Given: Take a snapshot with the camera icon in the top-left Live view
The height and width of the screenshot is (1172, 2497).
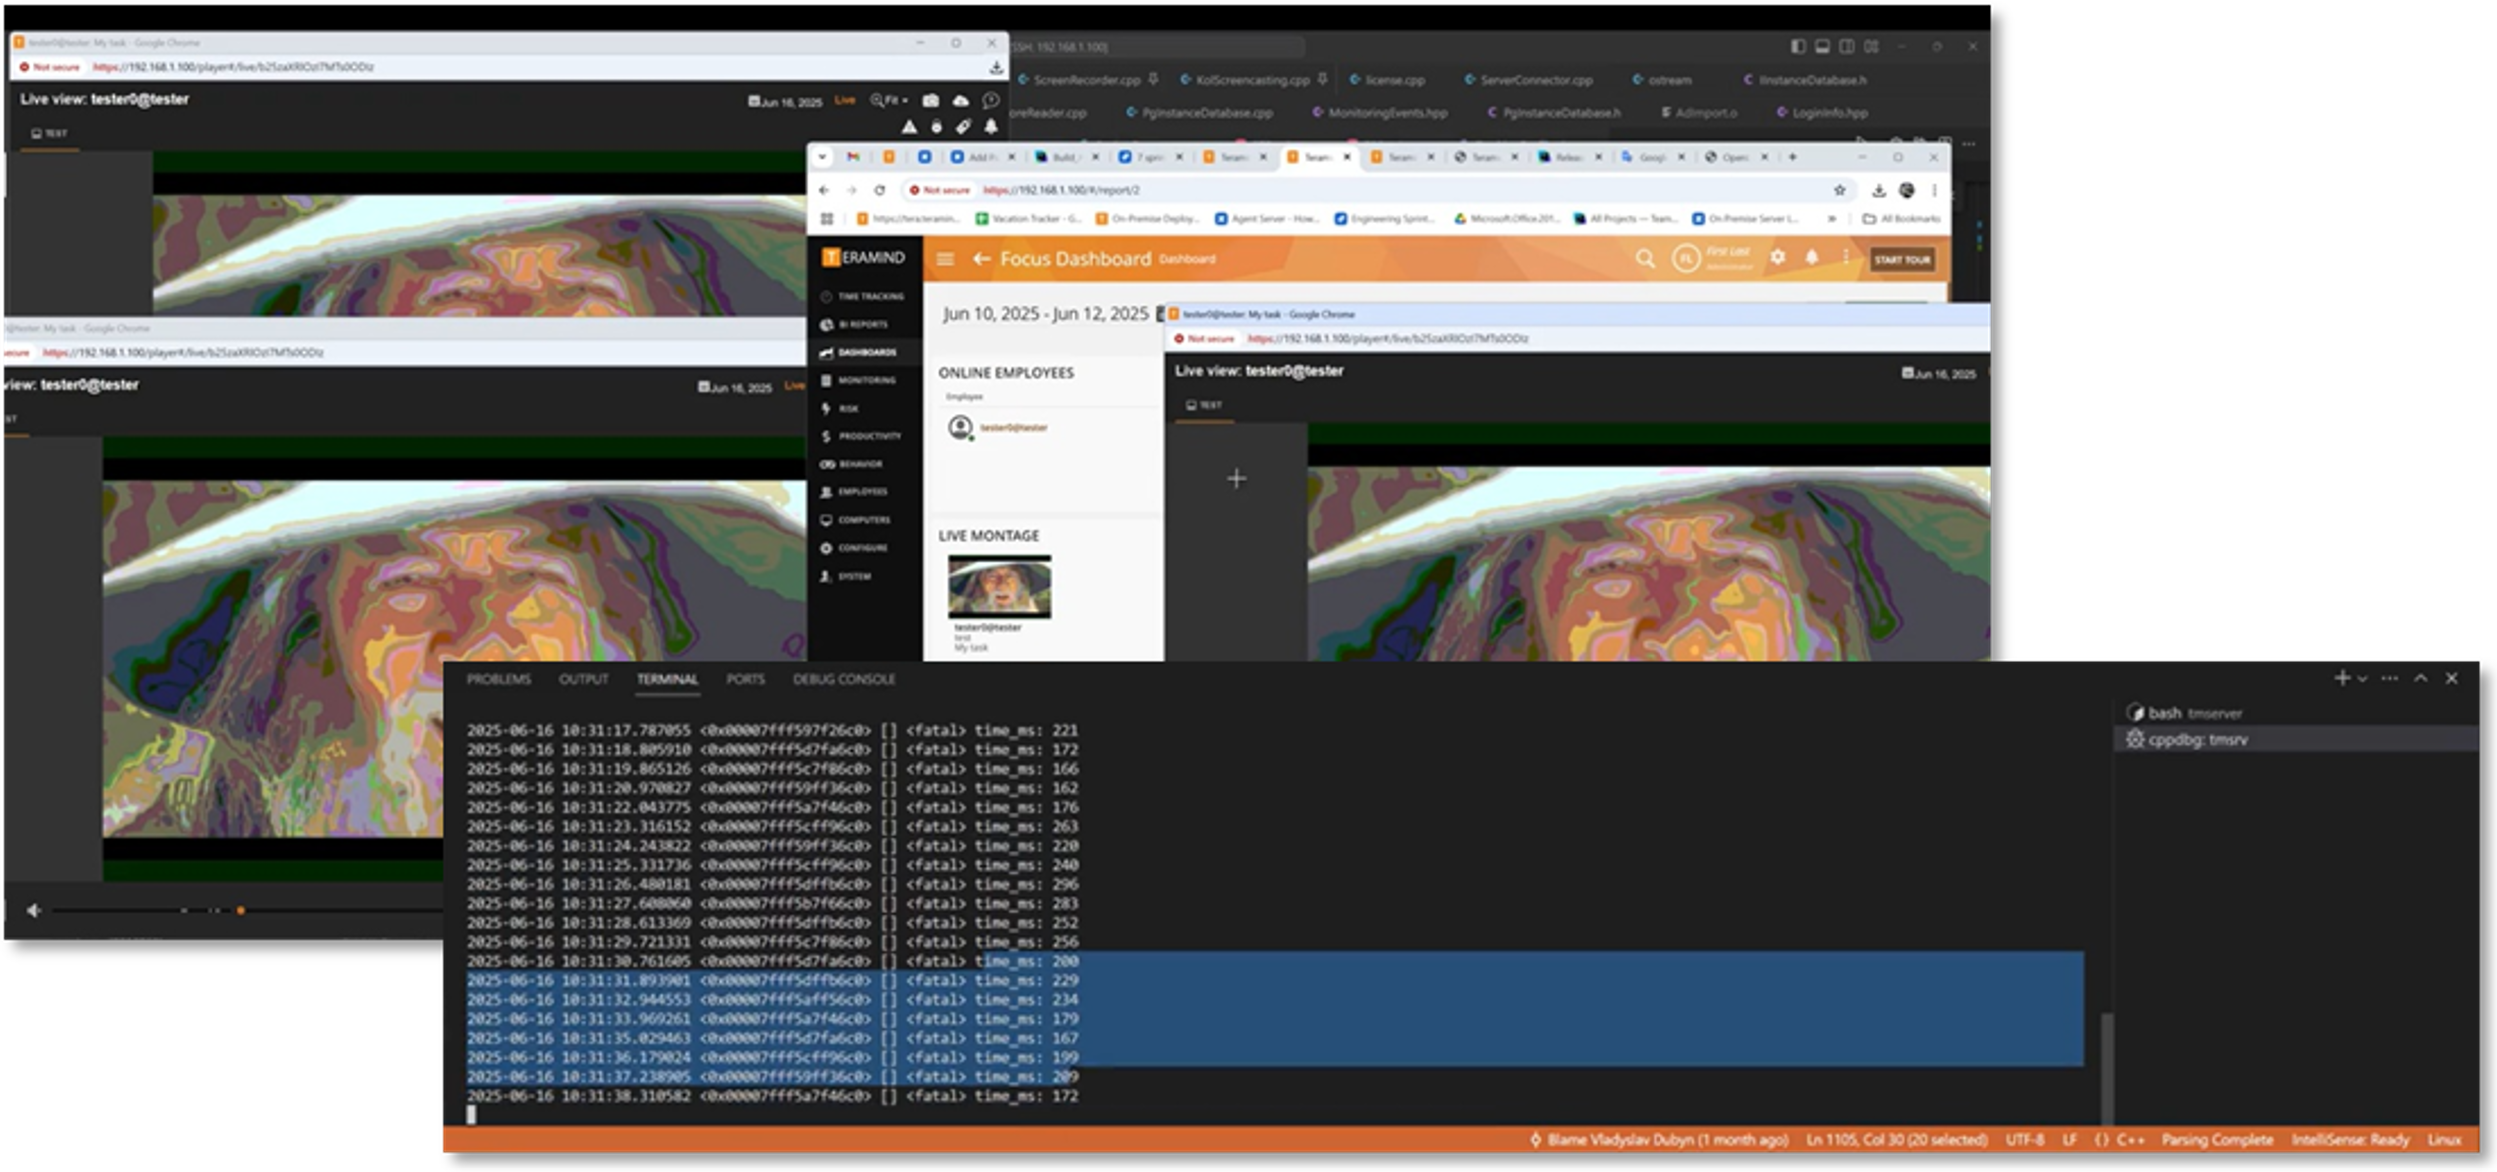Looking at the screenshot, I should coord(930,100).
